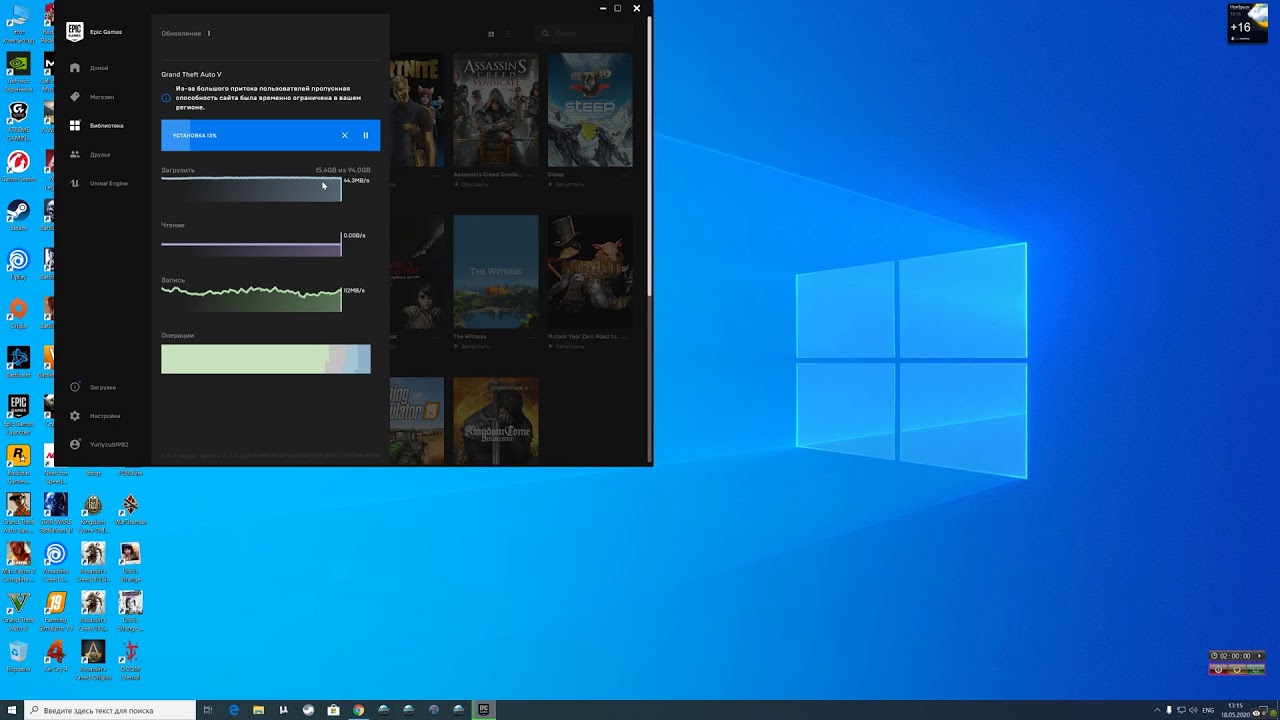Viewport: 1280px width, 720px height.
Task: Click the blue Установка 13% progress bar
Action: point(270,135)
